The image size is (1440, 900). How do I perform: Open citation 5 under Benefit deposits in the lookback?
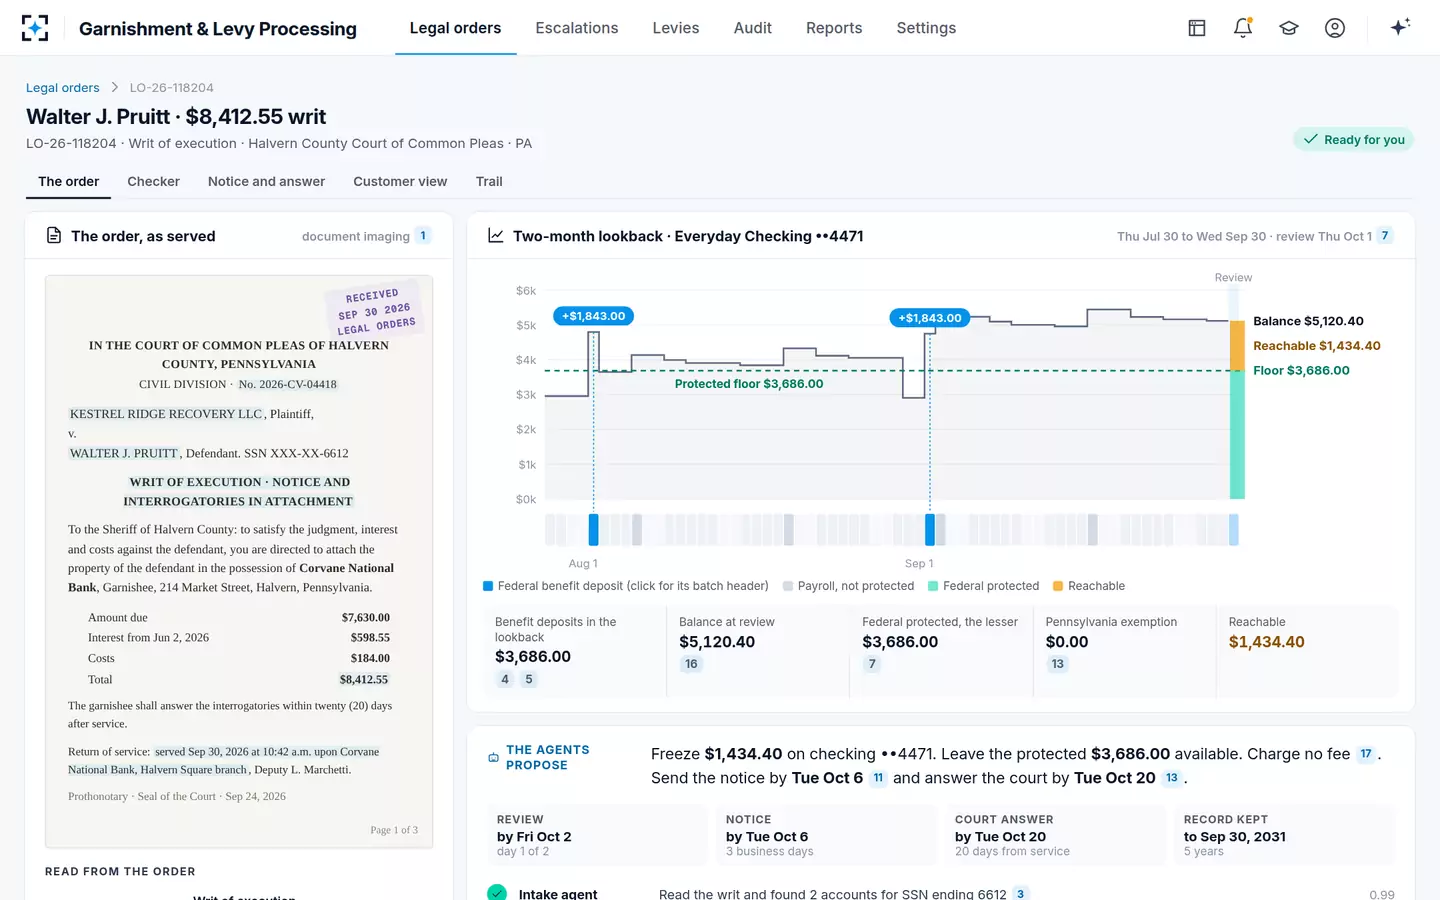click(529, 680)
